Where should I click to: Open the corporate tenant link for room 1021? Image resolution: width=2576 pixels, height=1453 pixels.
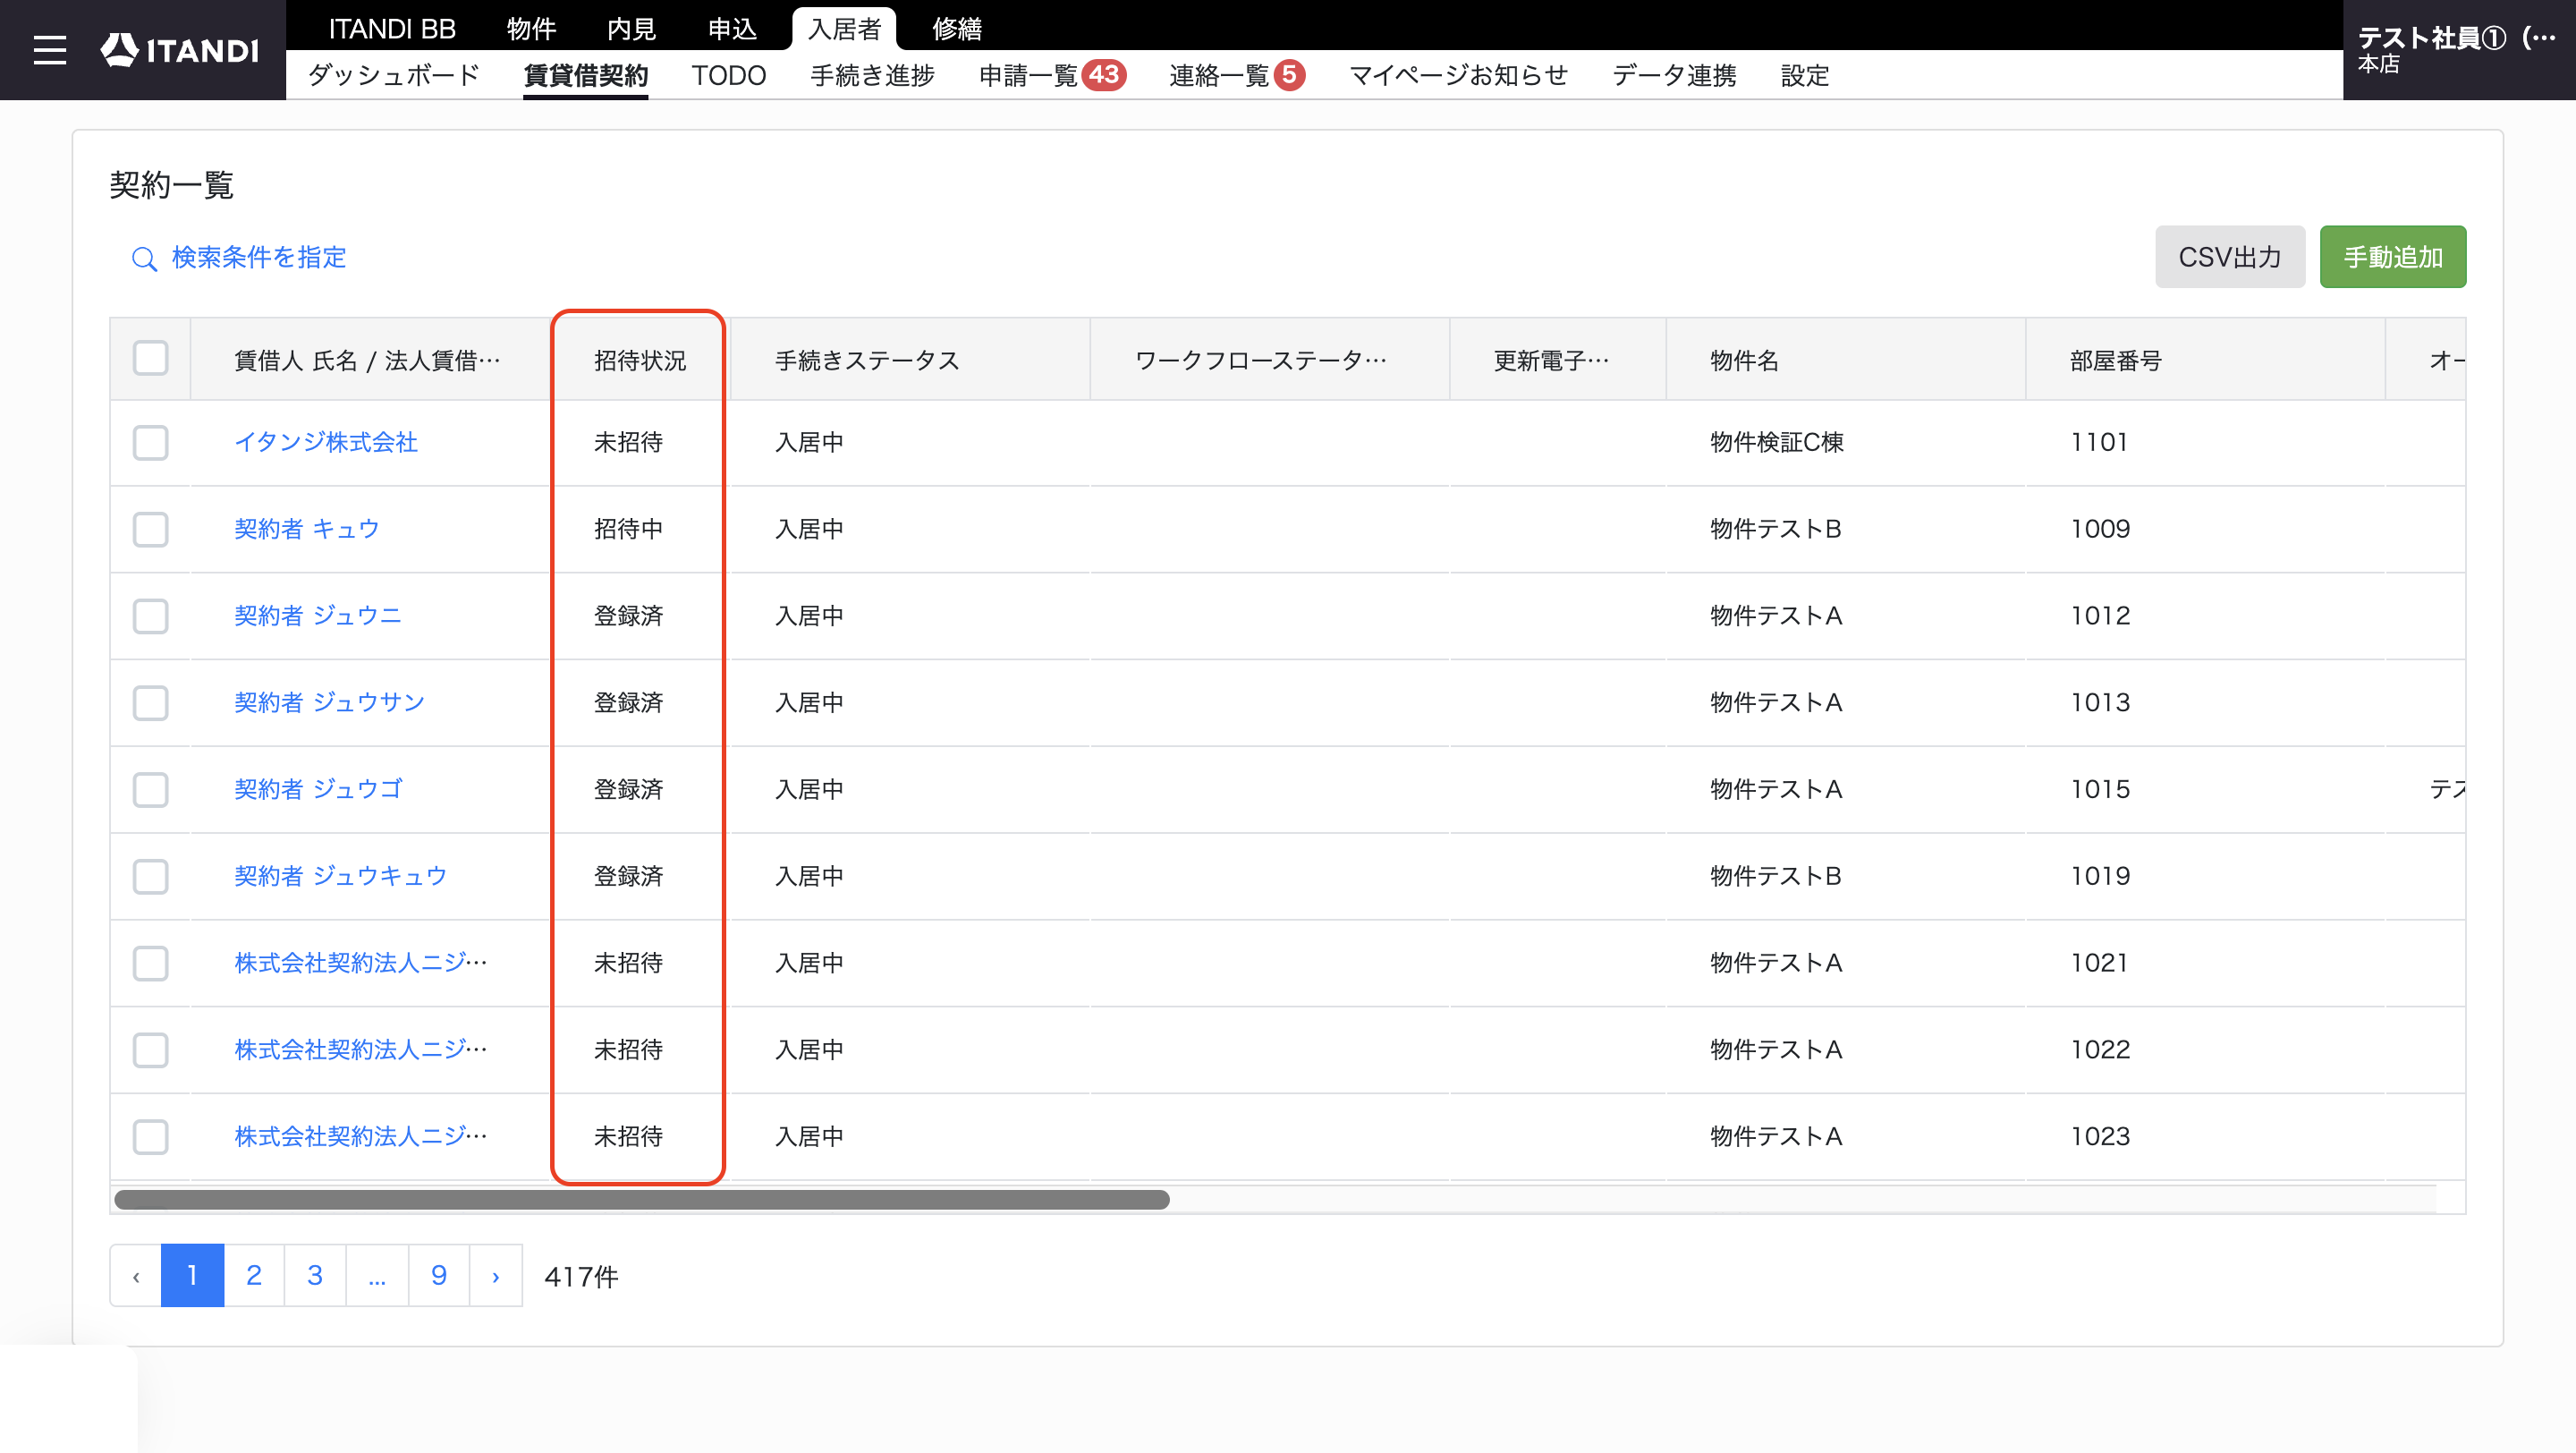click(x=361, y=963)
